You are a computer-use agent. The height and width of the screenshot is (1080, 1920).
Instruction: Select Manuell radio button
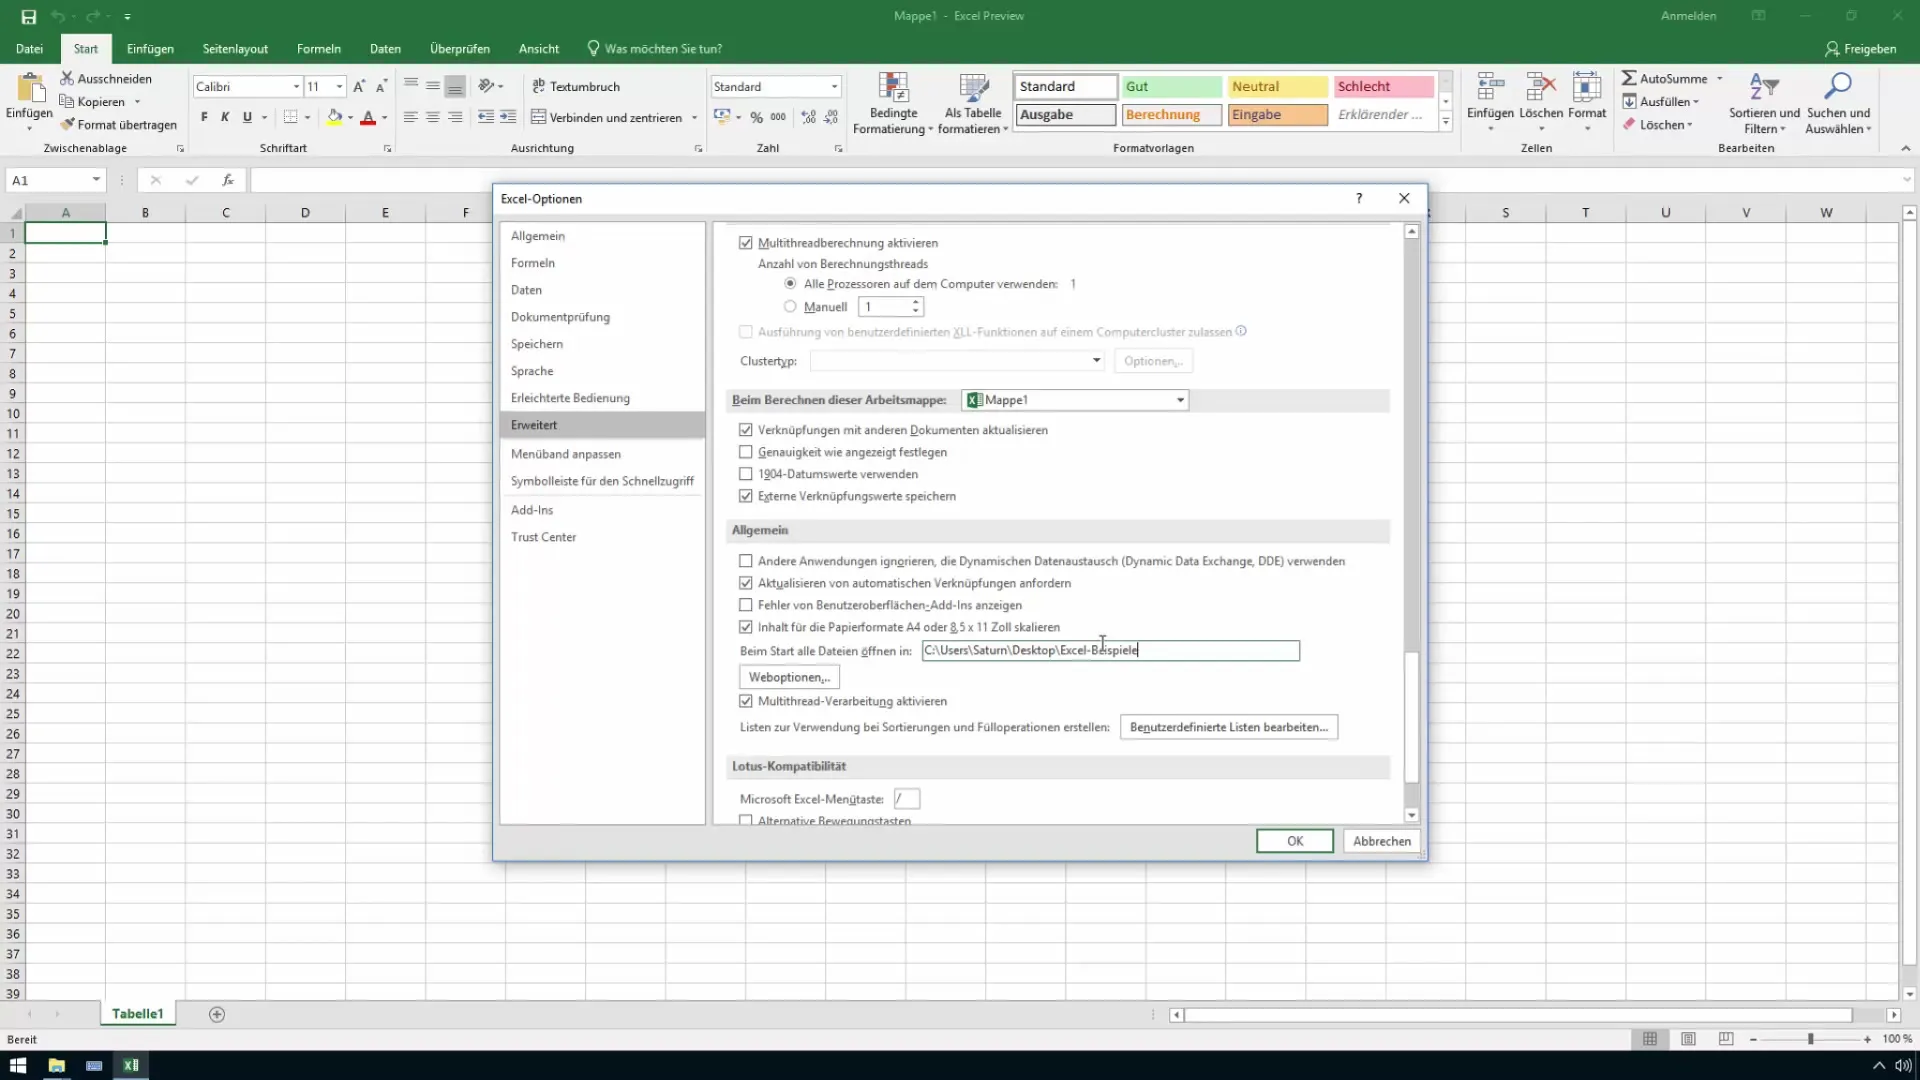pos(790,307)
